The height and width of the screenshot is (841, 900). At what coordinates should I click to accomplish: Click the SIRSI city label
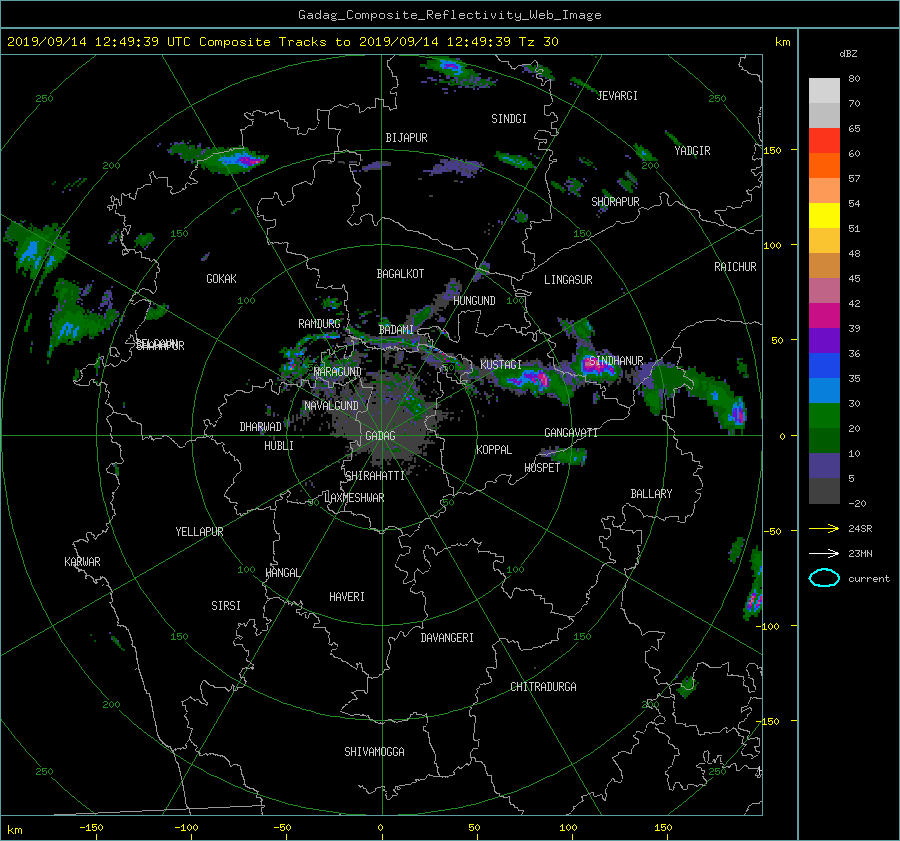click(226, 606)
